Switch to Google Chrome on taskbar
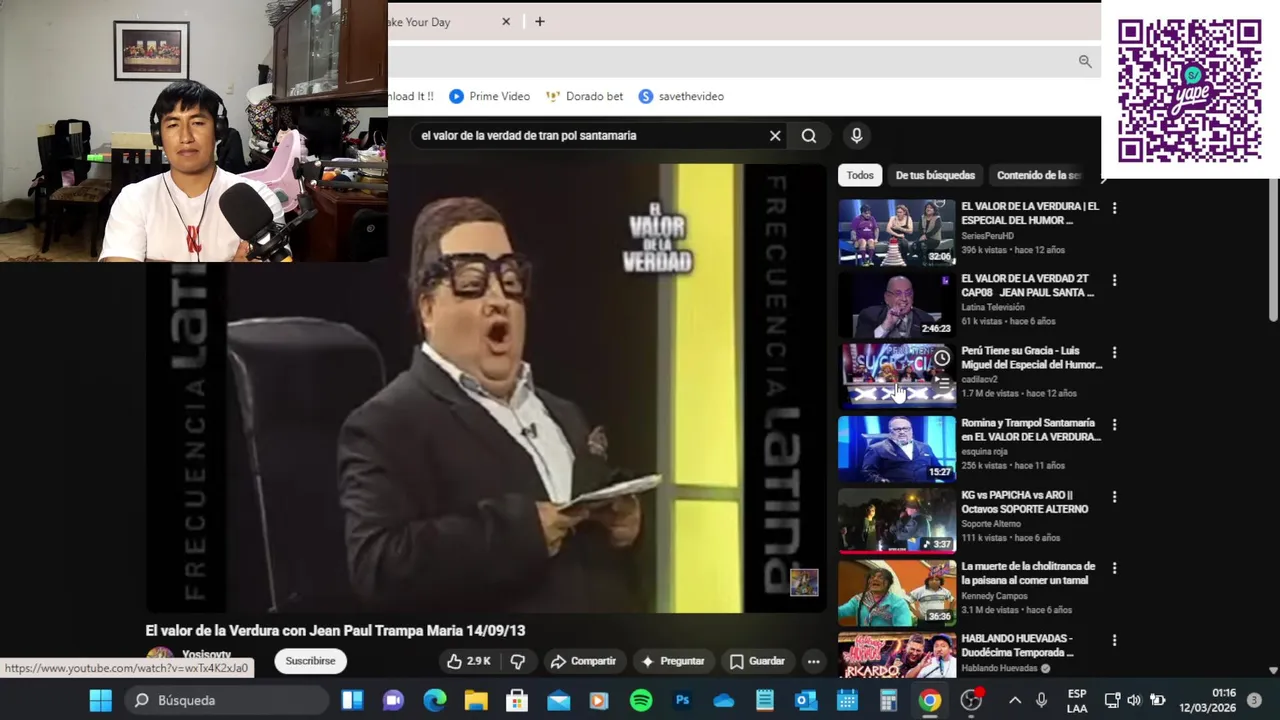The height and width of the screenshot is (720, 1280). tap(930, 700)
